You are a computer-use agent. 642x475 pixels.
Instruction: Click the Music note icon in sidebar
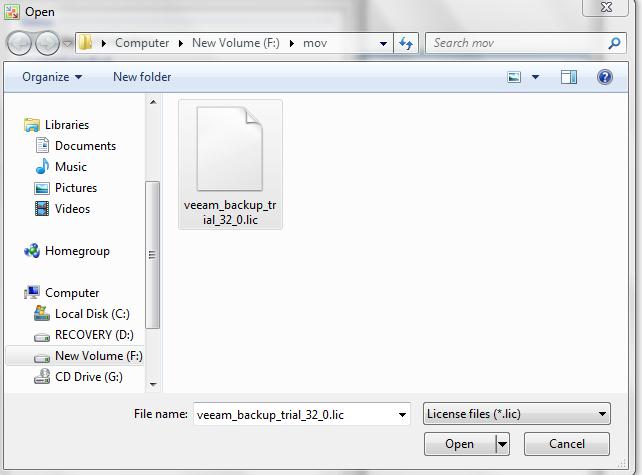coord(42,166)
